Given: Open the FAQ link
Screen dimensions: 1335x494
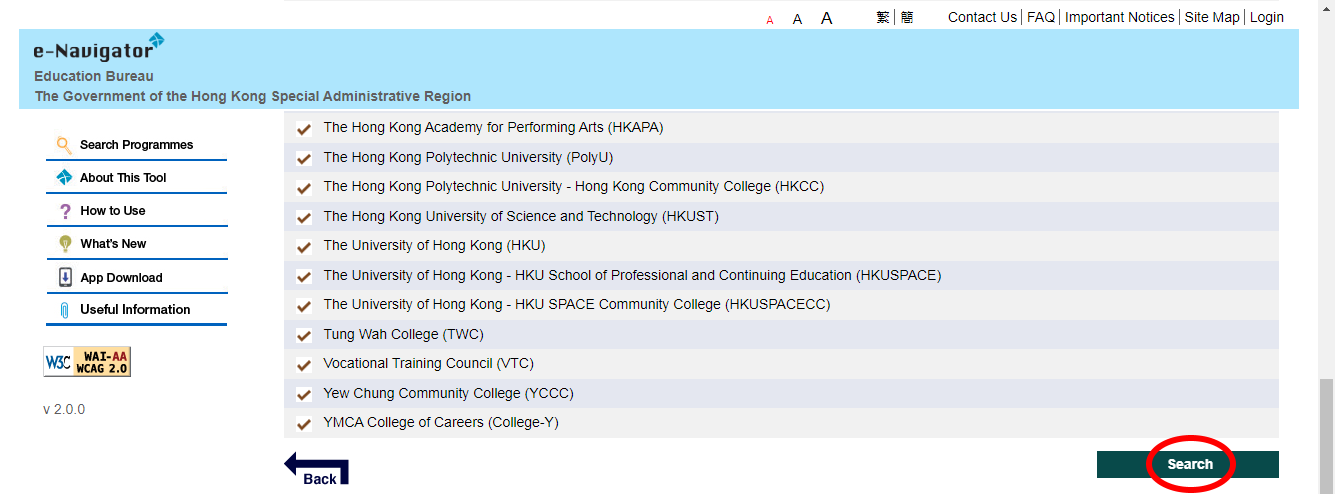Looking at the screenshot, I should pyautogui.click(x=1041, y=17).
